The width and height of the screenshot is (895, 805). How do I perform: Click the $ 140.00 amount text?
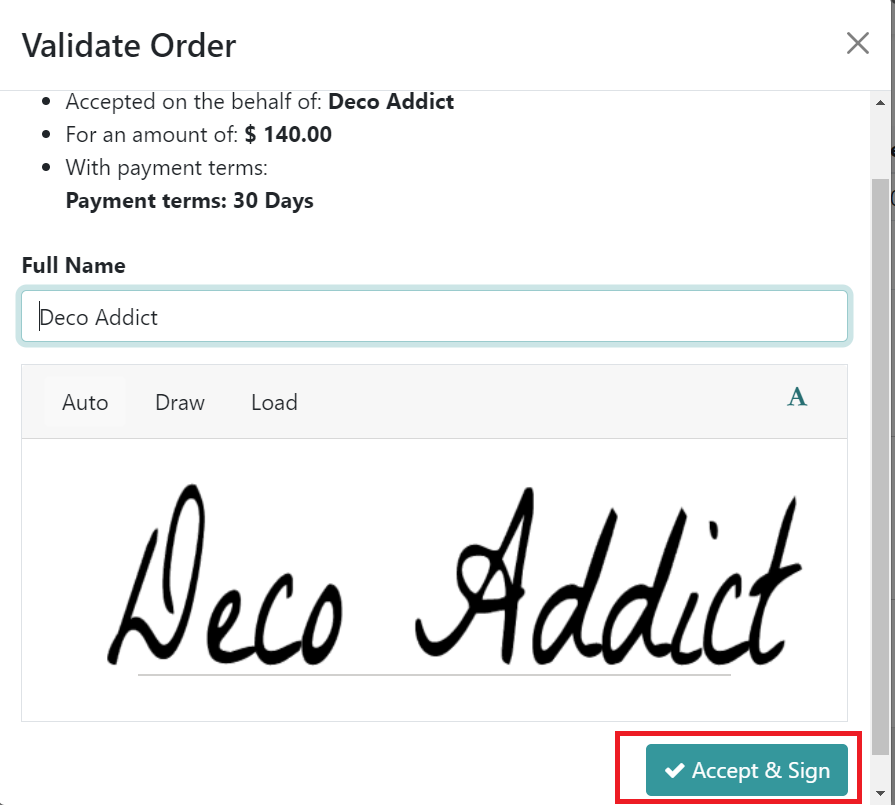point(288,135)
